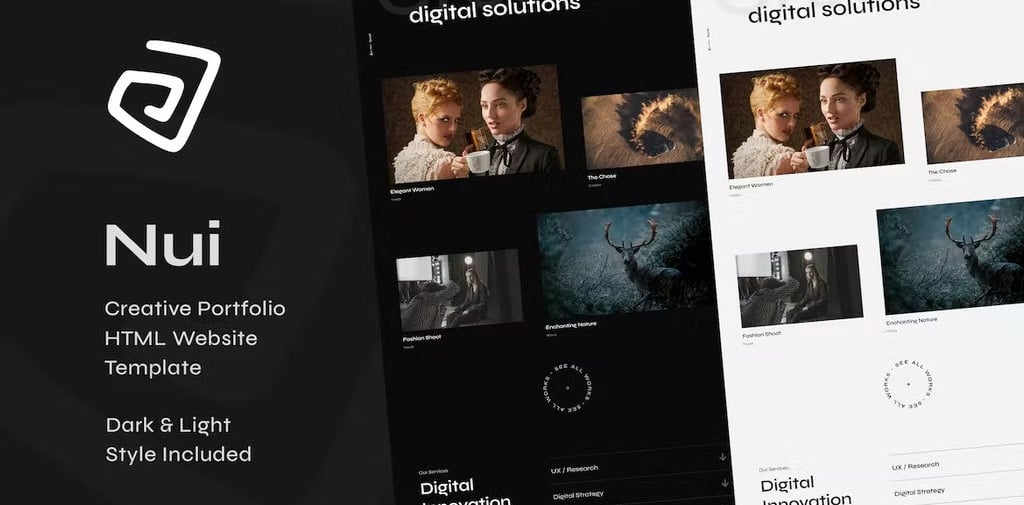The image size is (1024, 505).
Task: Select Elegant Women title in light mockup
Action: coord(751,186)
